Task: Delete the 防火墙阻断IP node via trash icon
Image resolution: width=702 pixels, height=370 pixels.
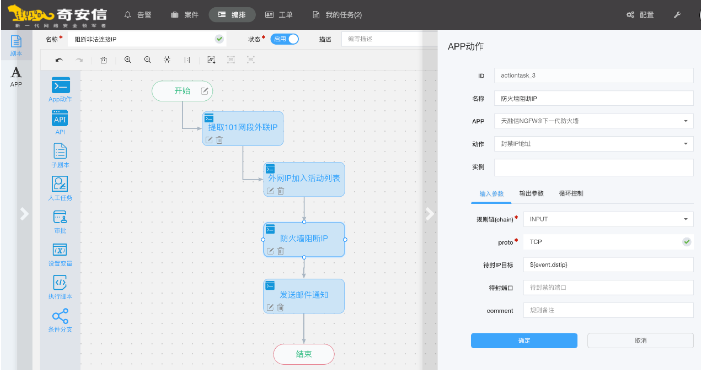Action: pyautogui.click(x=281, y=251)
